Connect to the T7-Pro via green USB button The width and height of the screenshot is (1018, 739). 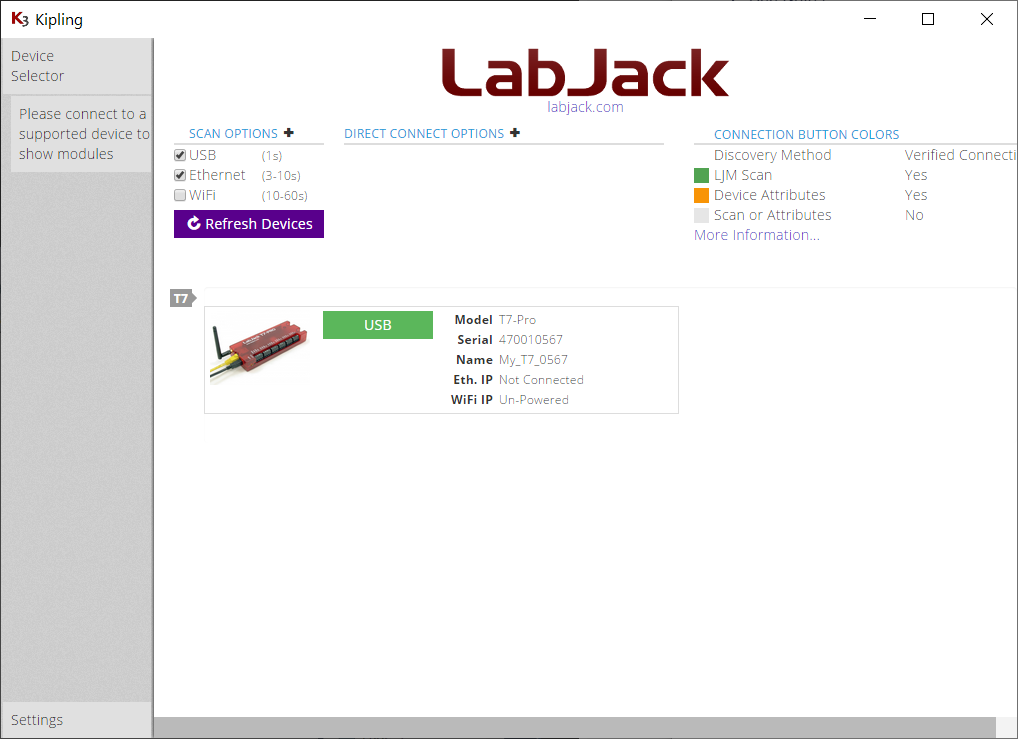click(x=378, y=325)
